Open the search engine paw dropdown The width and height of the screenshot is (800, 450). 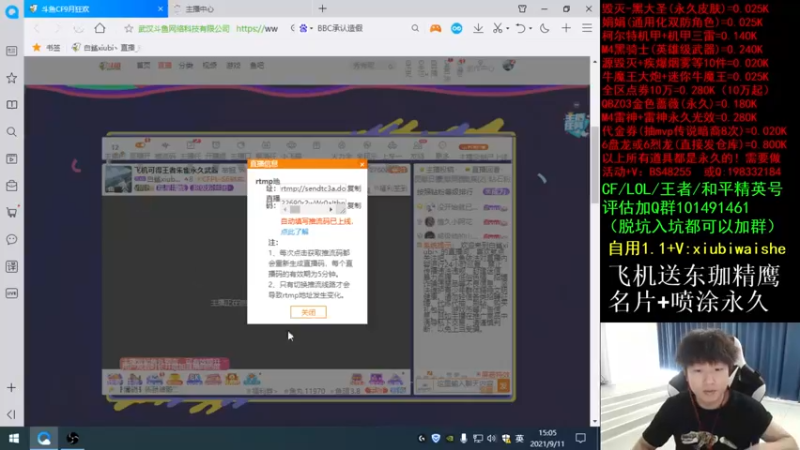coord(311,29)
